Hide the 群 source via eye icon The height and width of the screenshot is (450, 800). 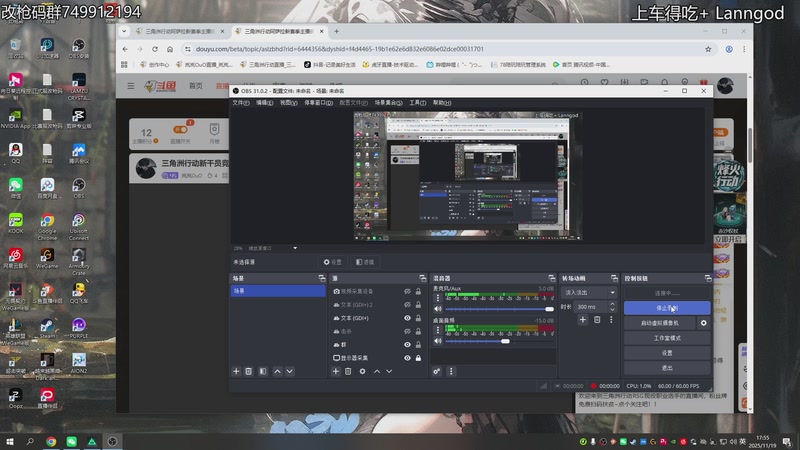pos(407,344)
